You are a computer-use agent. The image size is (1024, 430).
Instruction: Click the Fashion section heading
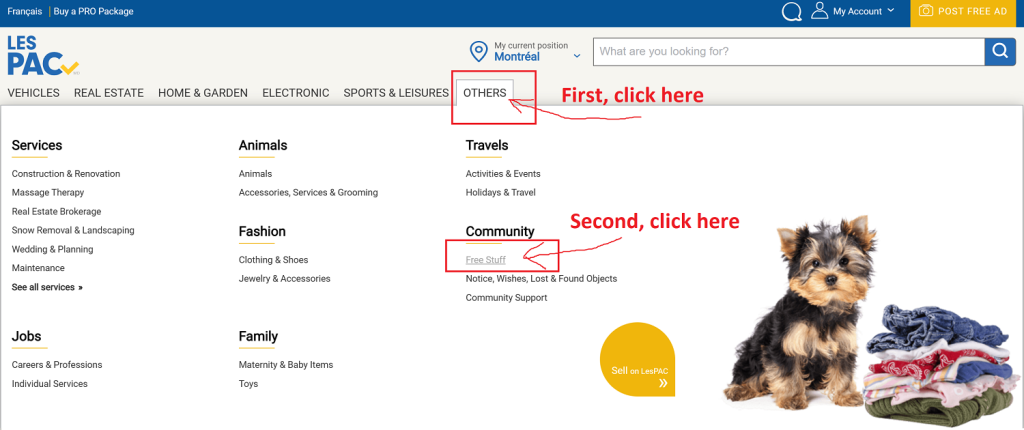pos(262,231)
